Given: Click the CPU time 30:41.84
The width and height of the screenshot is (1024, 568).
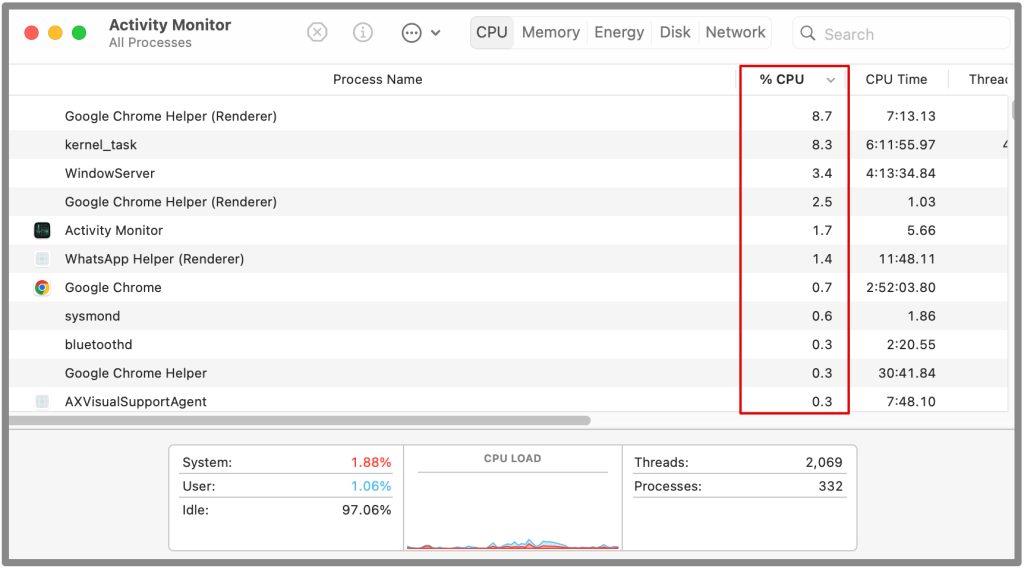Looking at the screenshot, I should [x=906, y=373].
